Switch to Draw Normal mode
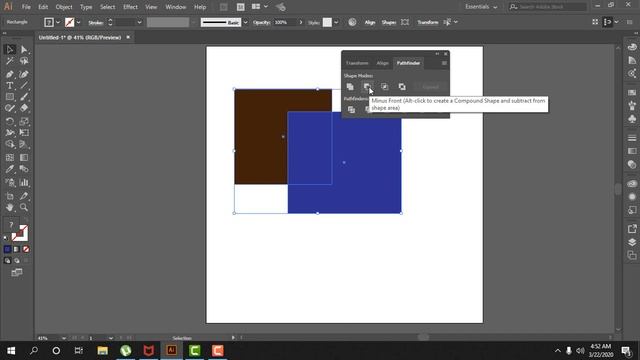The height and width of the screenshot is (360, 640). click(7, 260)
